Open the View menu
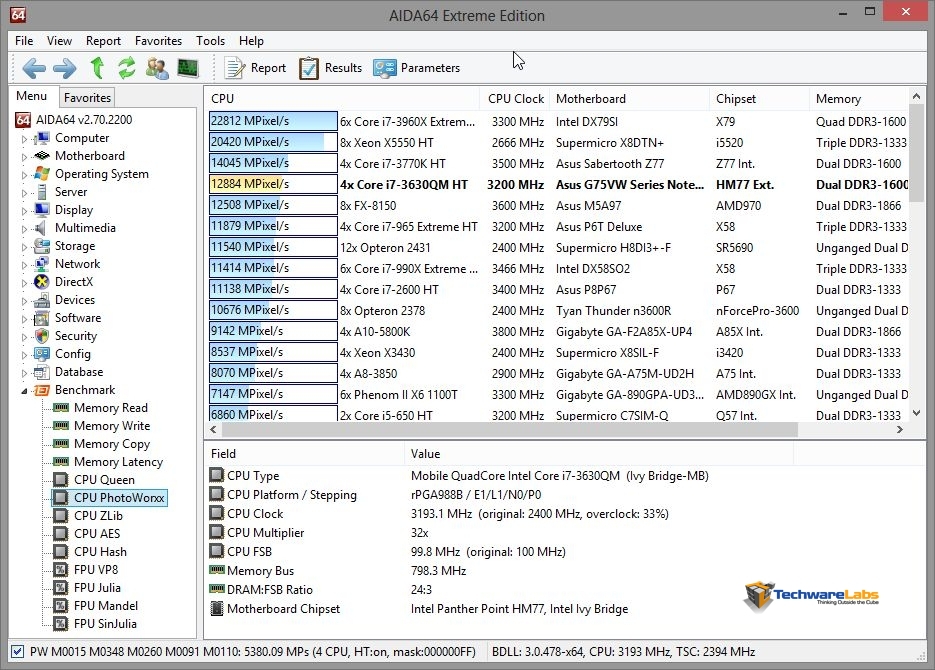Screen dimensions: 935x670 (59, 41)
